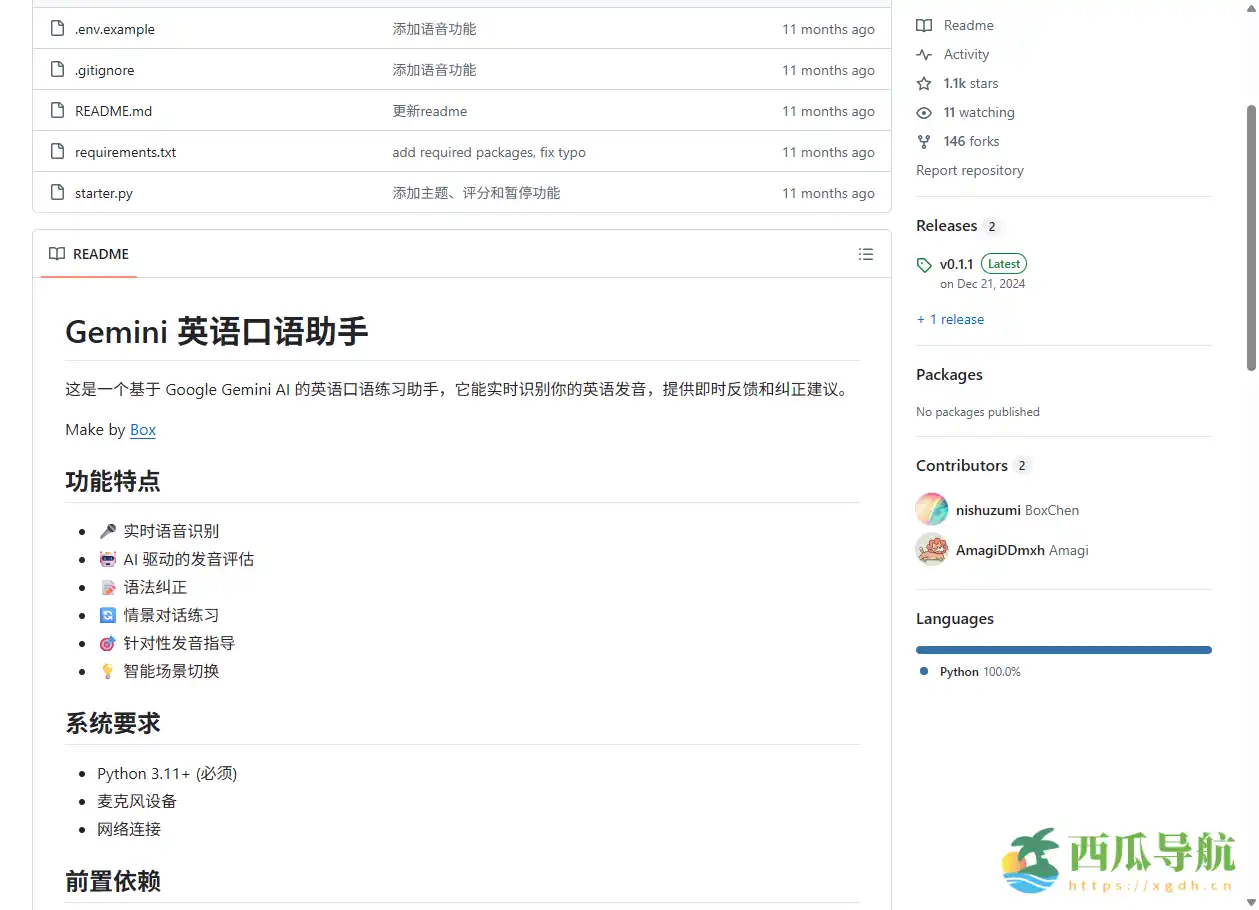
Task: Expand the '+ 1 release' list
Action: tap(950, 319)
